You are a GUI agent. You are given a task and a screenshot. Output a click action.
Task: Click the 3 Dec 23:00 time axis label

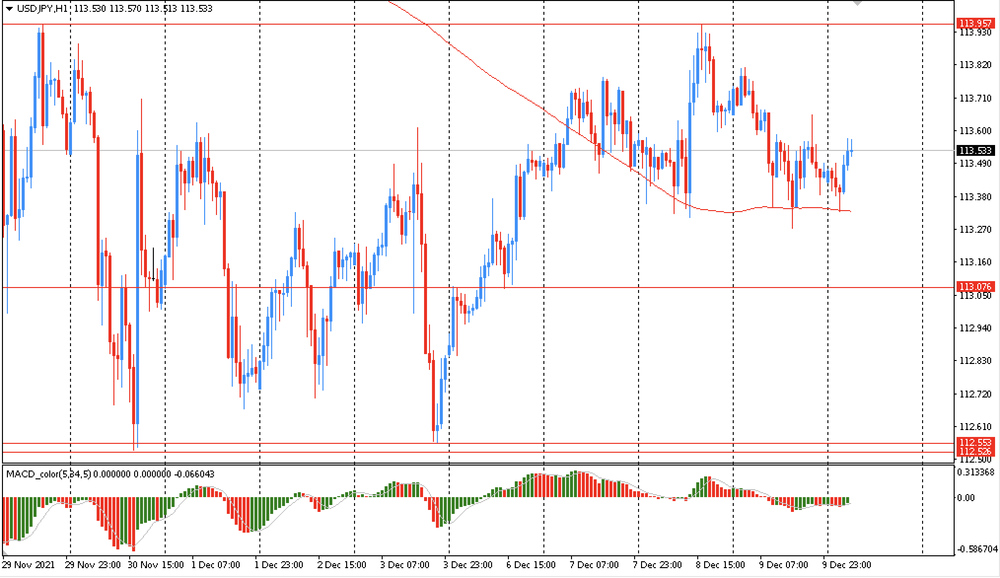click(468, 565)
